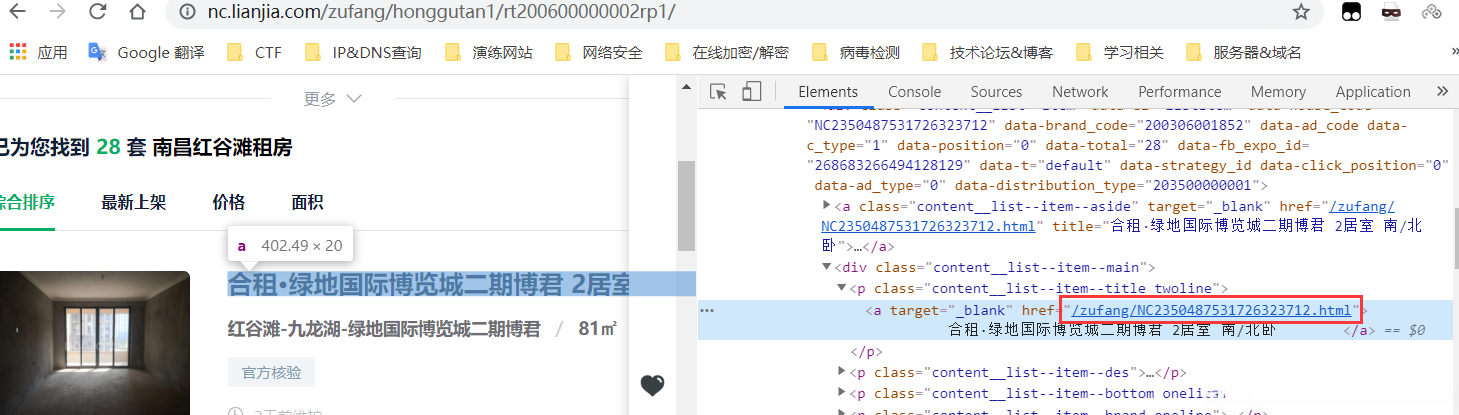1459x415 pixels.
Task: Click the "81㎡" area text
Action: (x=597, y=328)
